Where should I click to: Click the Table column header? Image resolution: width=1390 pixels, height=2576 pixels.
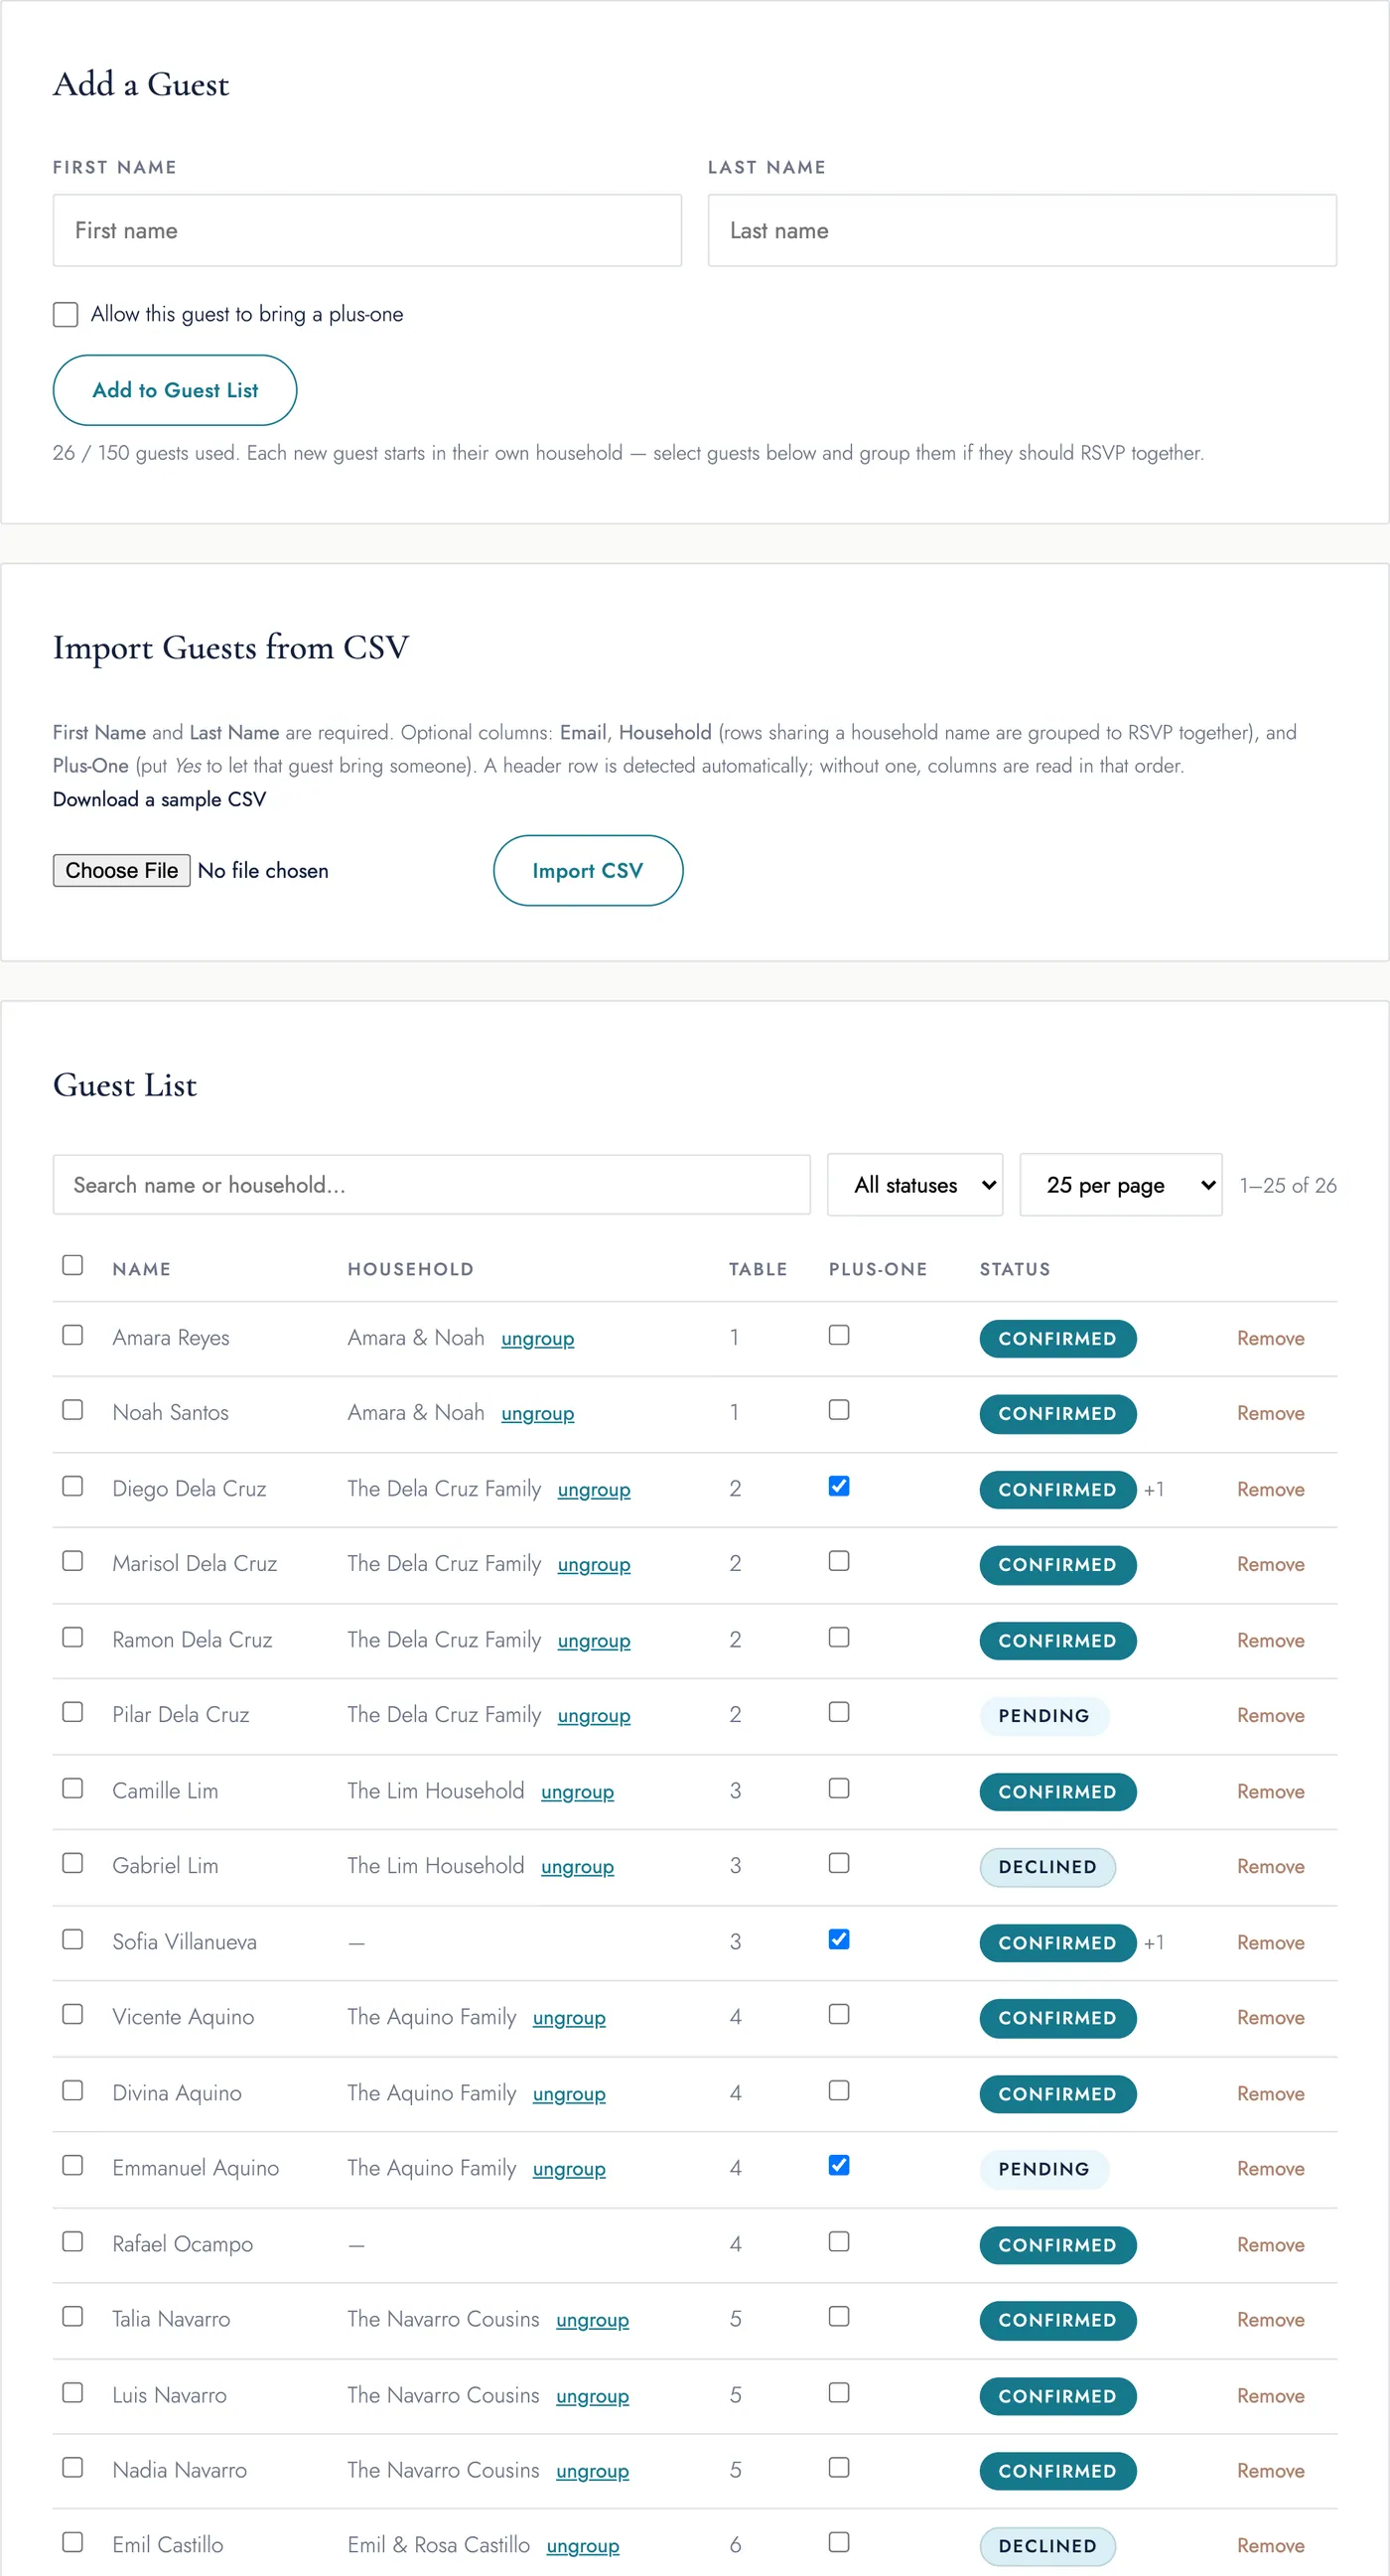pos(758,1269)
